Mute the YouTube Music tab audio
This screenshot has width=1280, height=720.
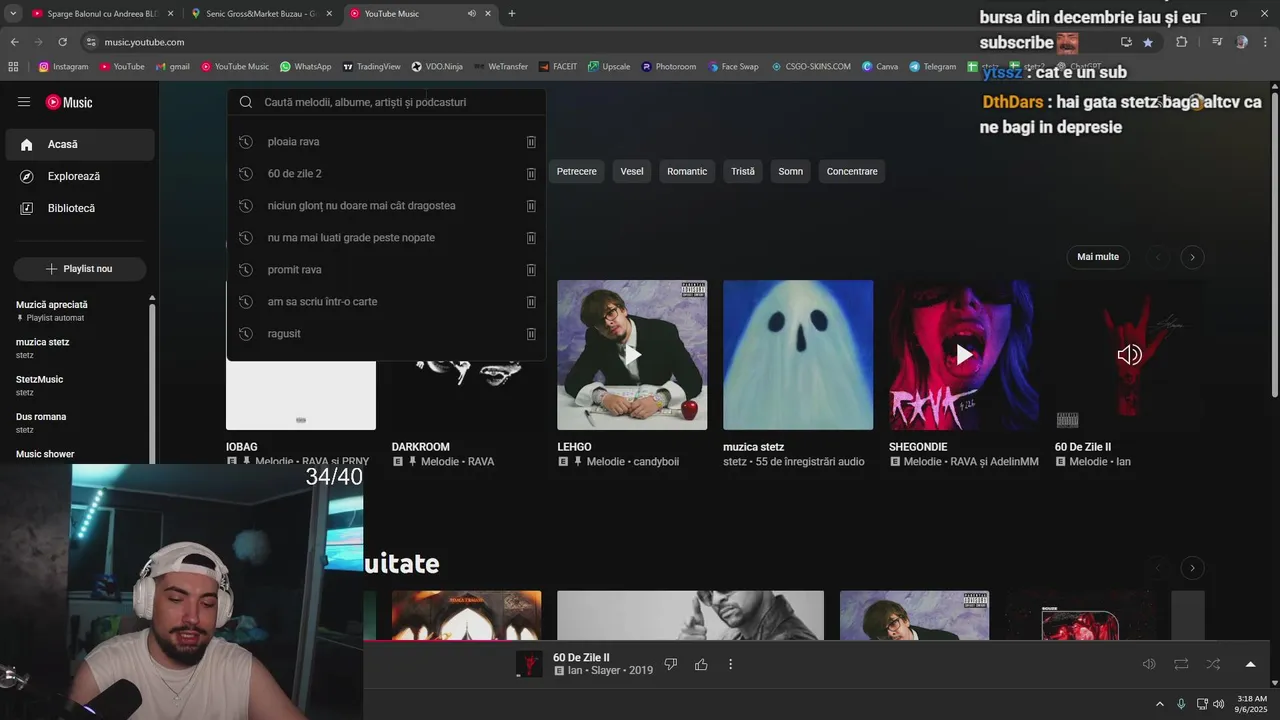471,14
